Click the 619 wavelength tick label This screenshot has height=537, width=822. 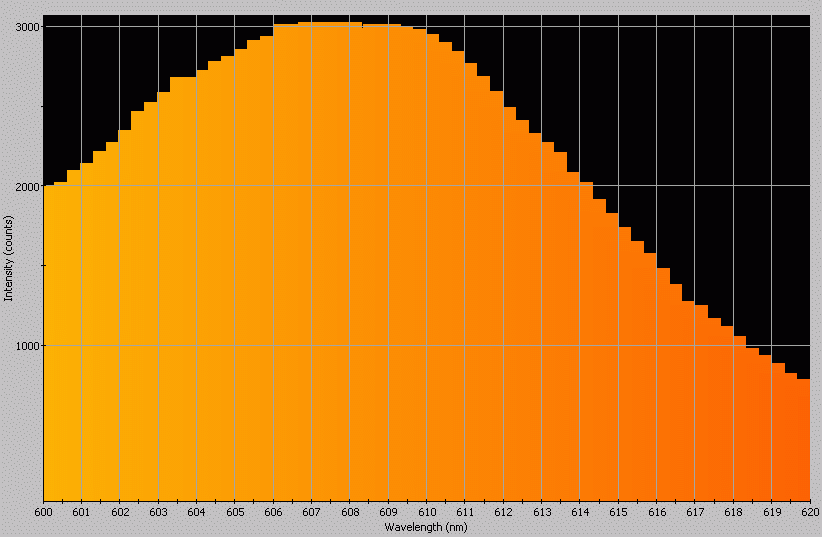point(772,512)
